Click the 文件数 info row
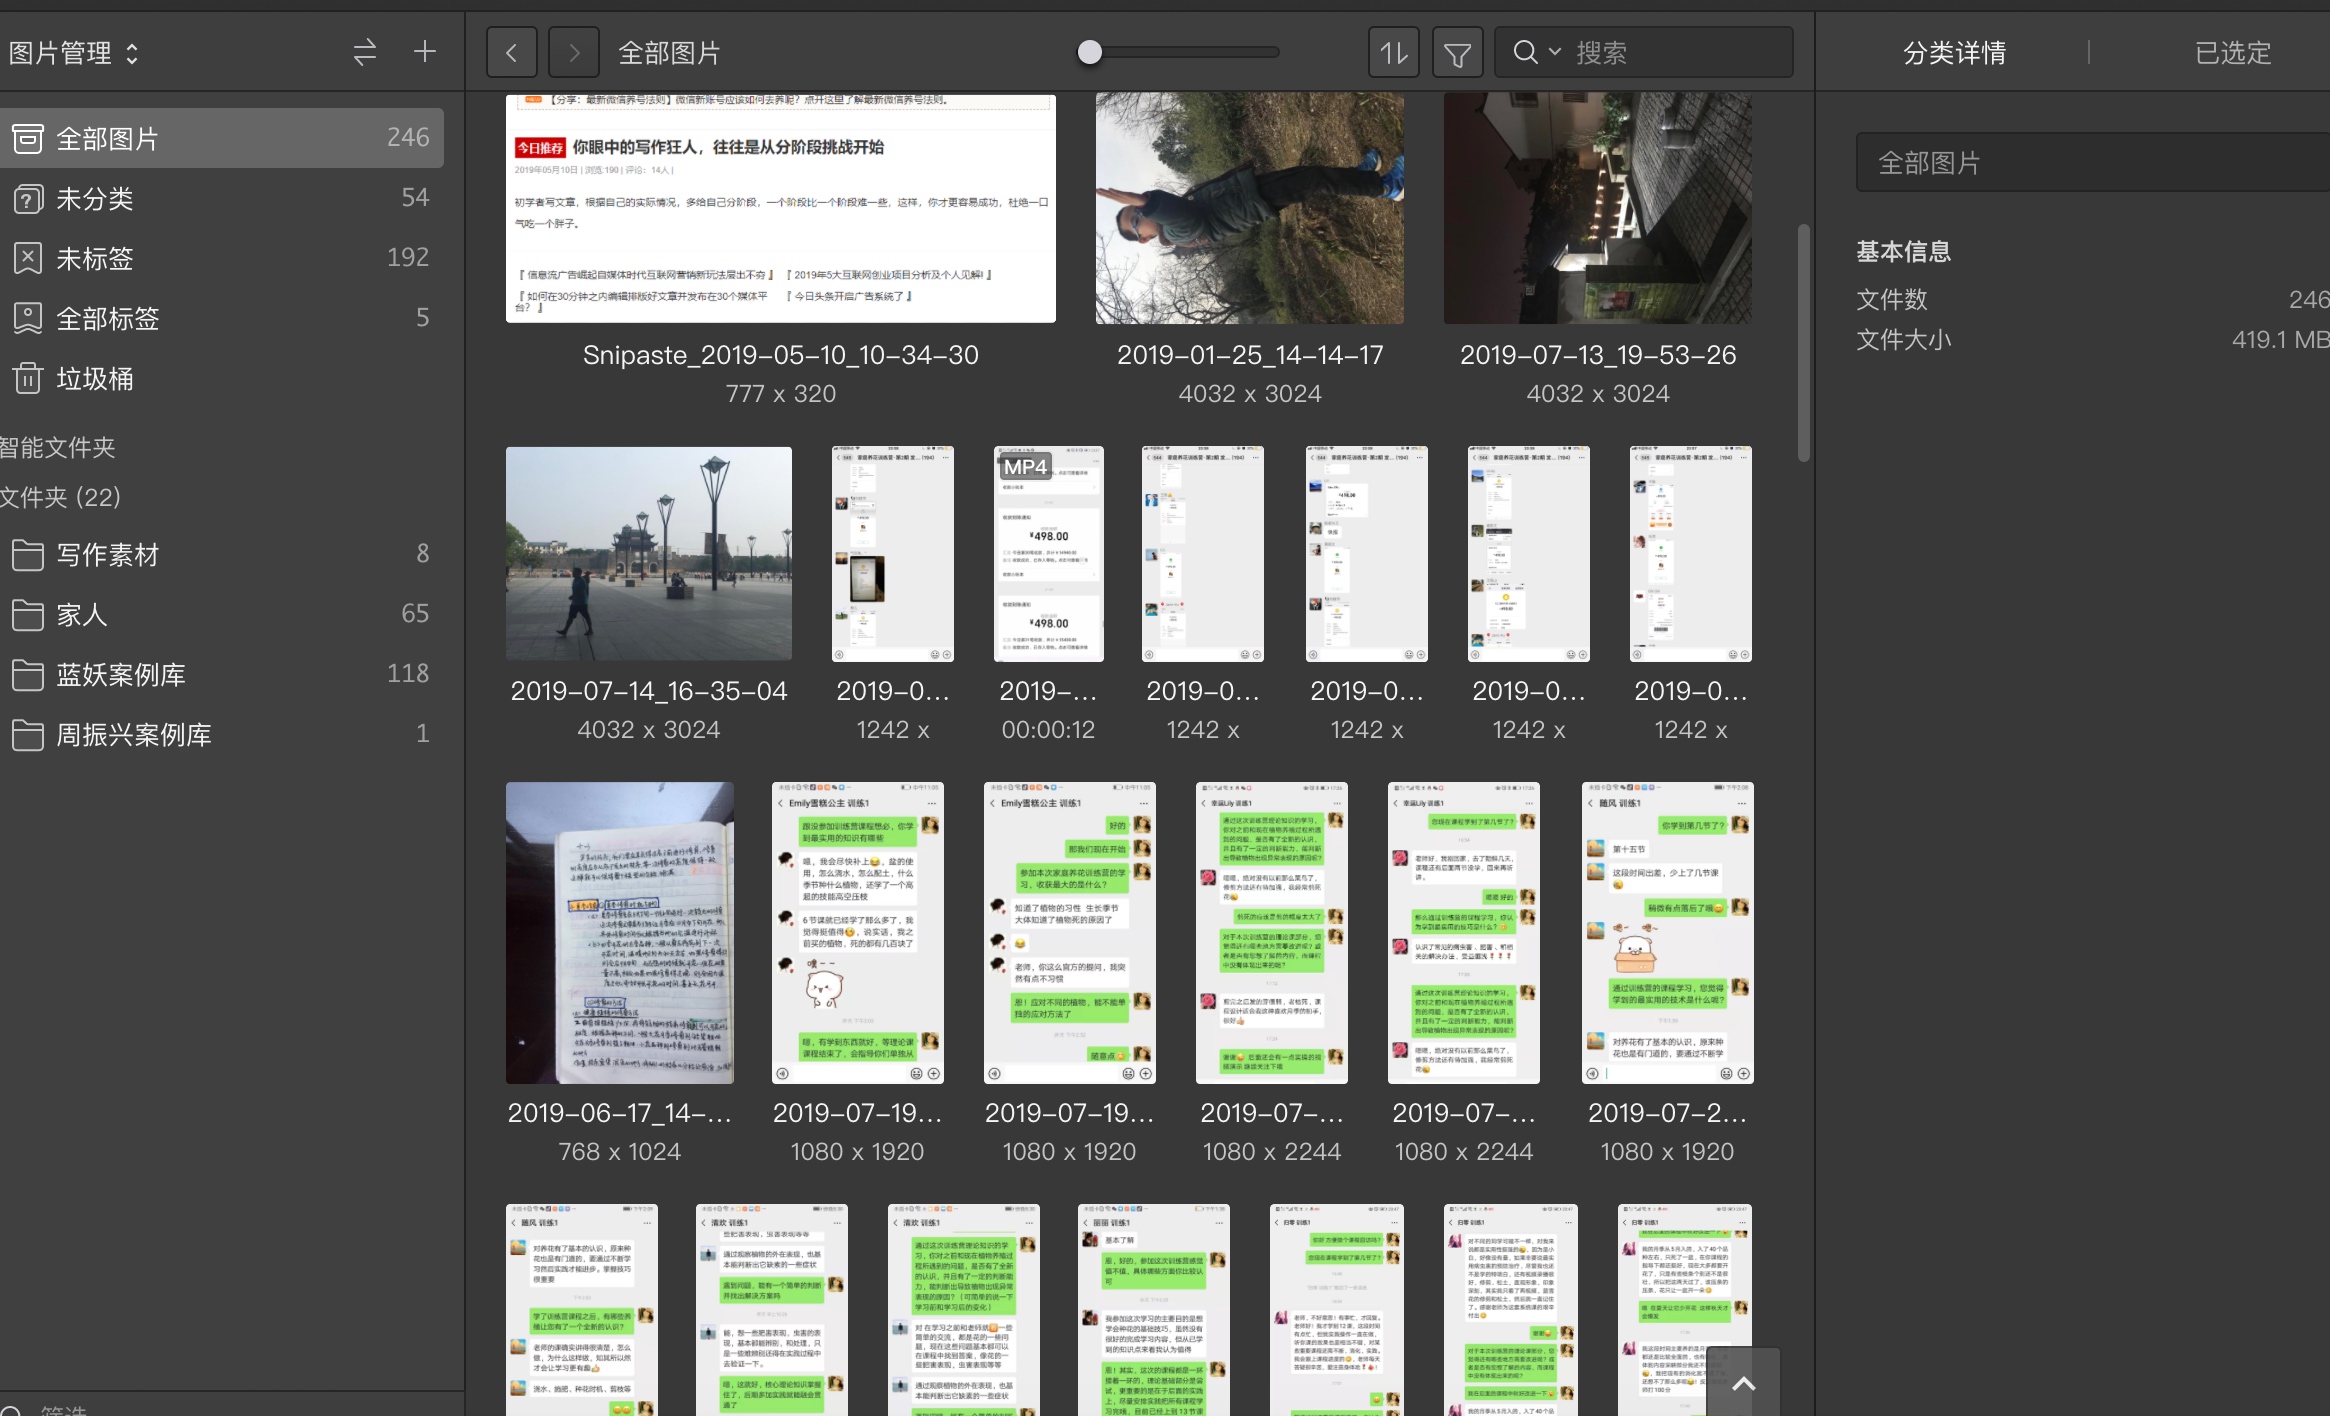2330x1416 pixels. [2093, 299]
